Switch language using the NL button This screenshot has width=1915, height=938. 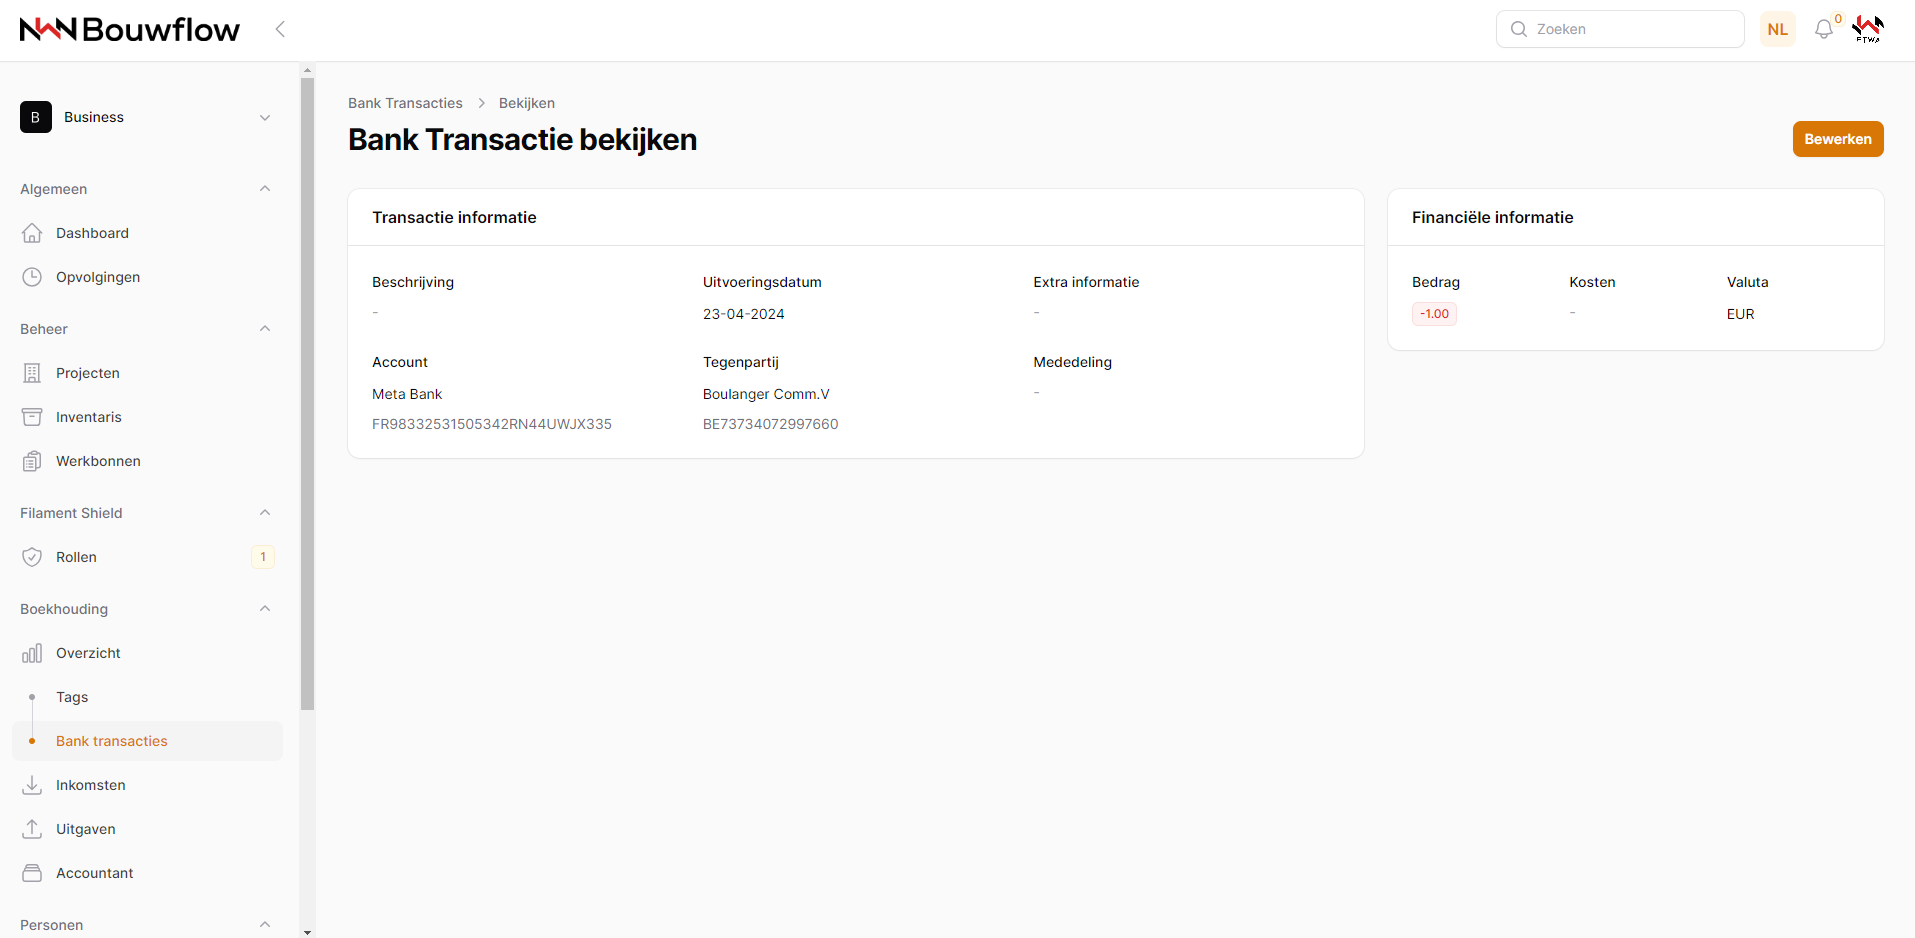click(x=1777, y=29)
